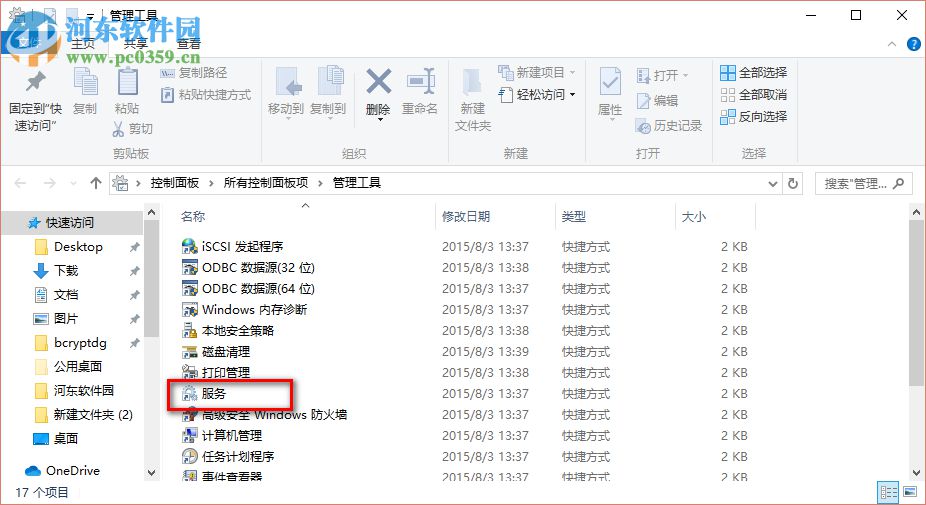Sort by Date modified column header
The height and width of the screenshot is (505, 926).
coord(466,217)
